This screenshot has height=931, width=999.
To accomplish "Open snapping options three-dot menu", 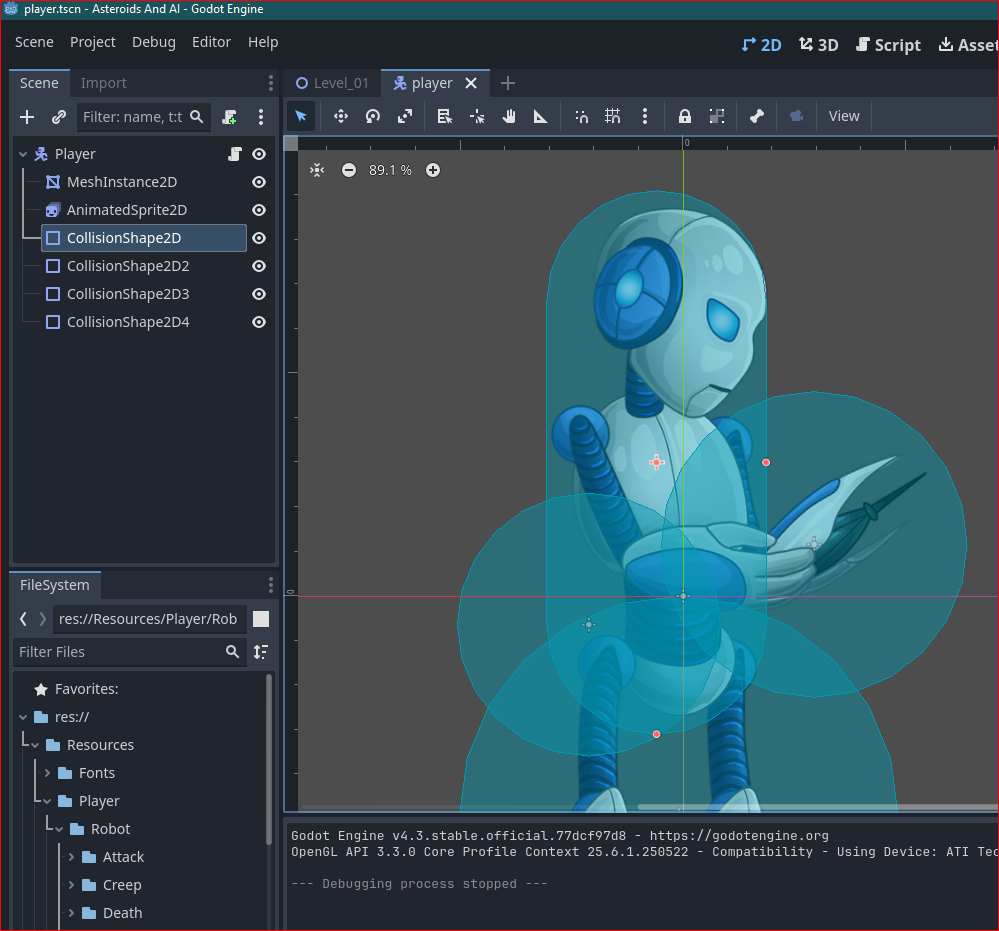I will pos(645,116).
